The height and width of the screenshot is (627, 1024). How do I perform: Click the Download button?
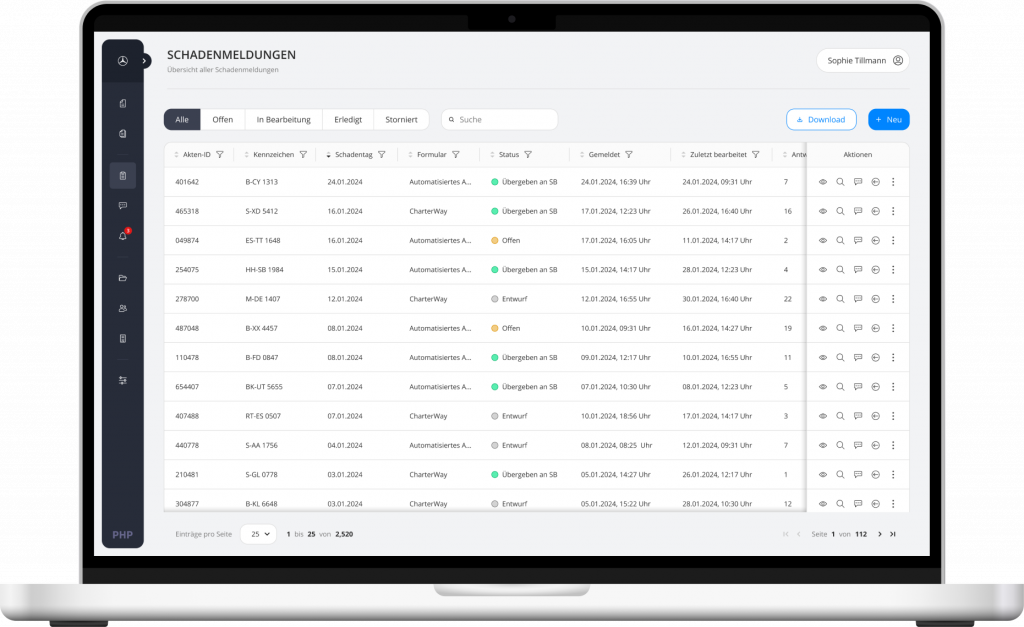(821, 120)
